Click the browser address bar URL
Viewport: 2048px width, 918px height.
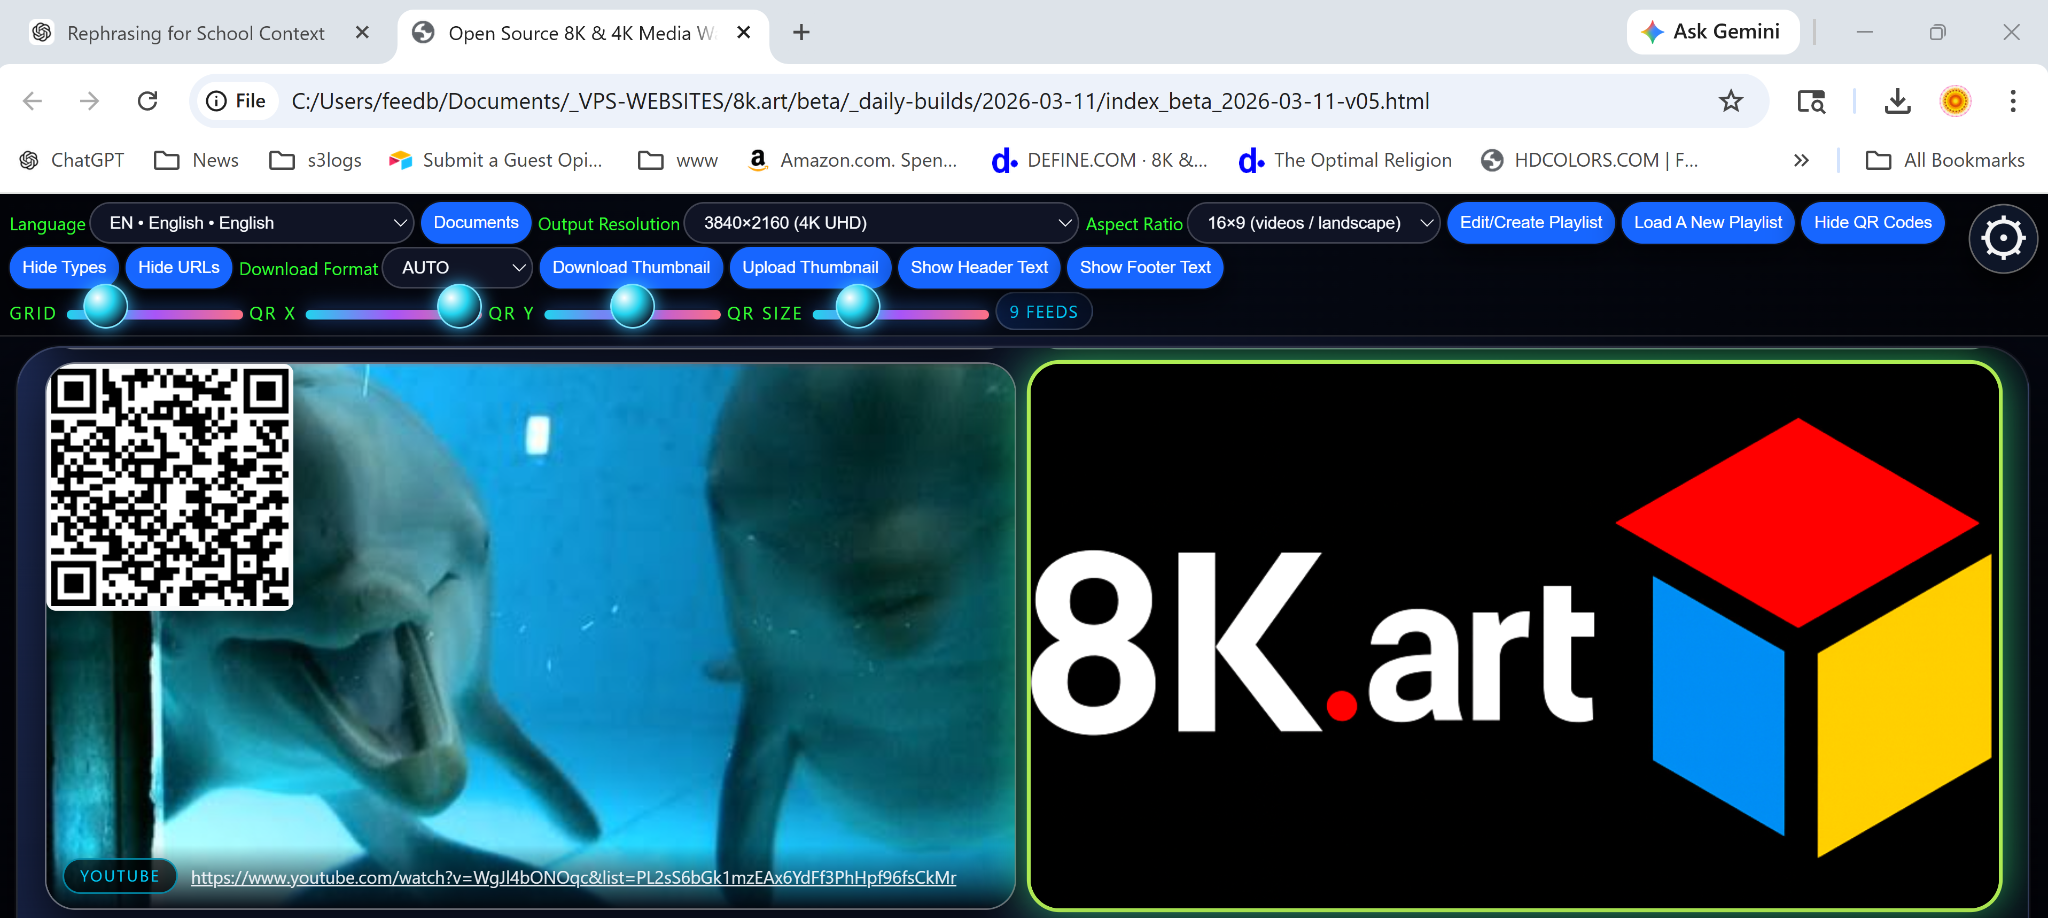[x=860, y=101]
